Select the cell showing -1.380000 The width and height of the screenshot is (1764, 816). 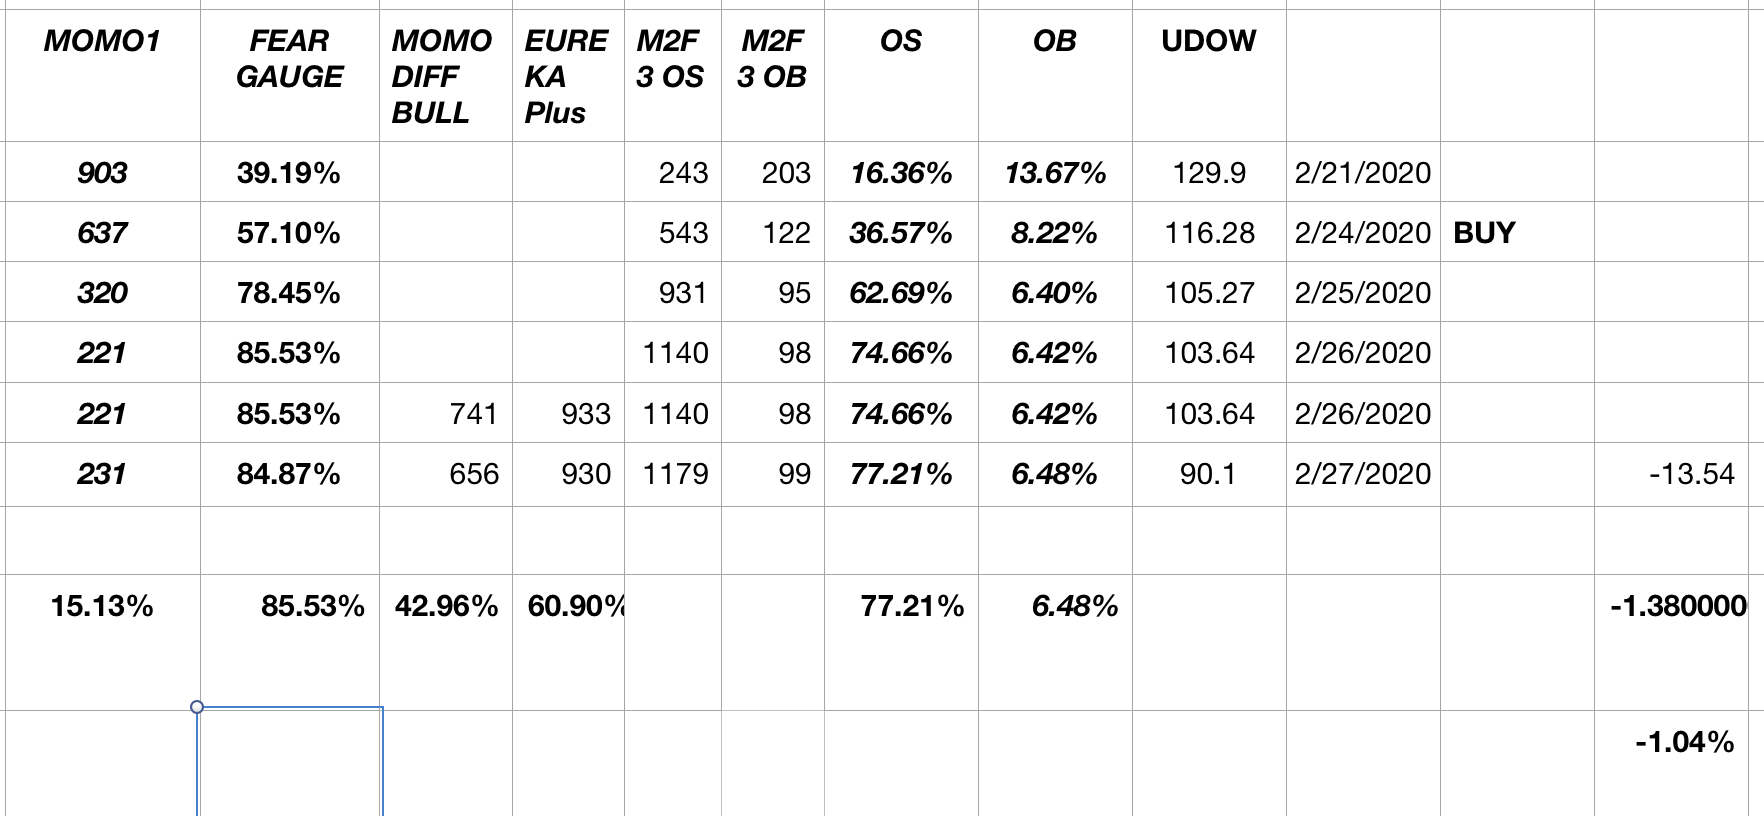(1680, 606)
